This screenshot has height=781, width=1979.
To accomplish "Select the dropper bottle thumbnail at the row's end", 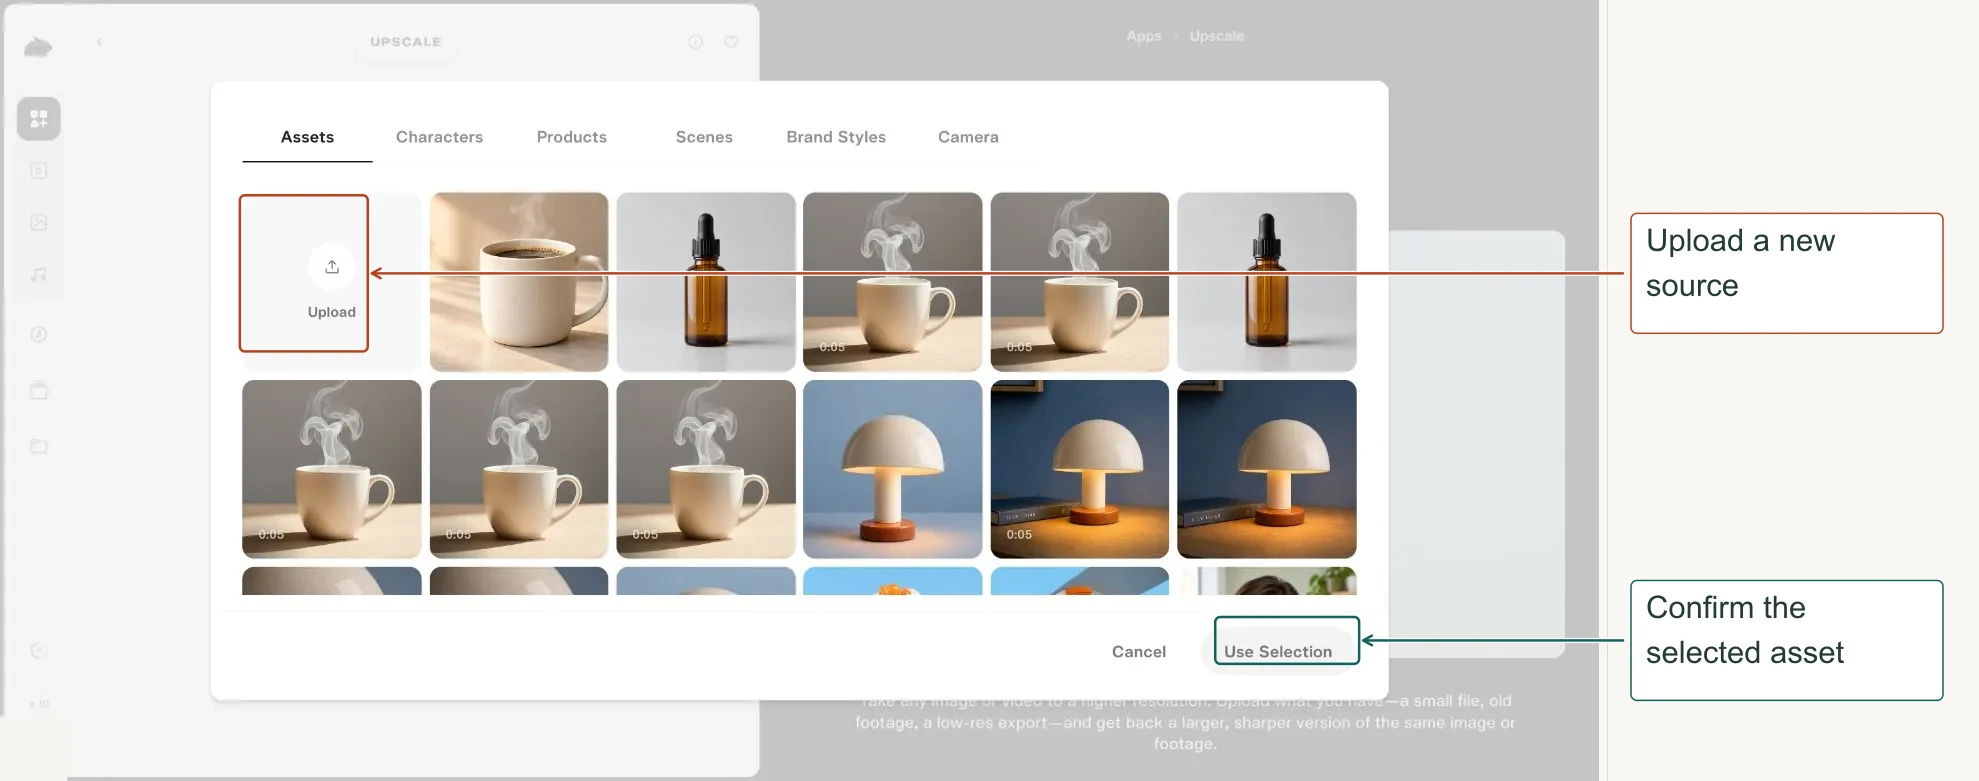I will coord(1267,282).
